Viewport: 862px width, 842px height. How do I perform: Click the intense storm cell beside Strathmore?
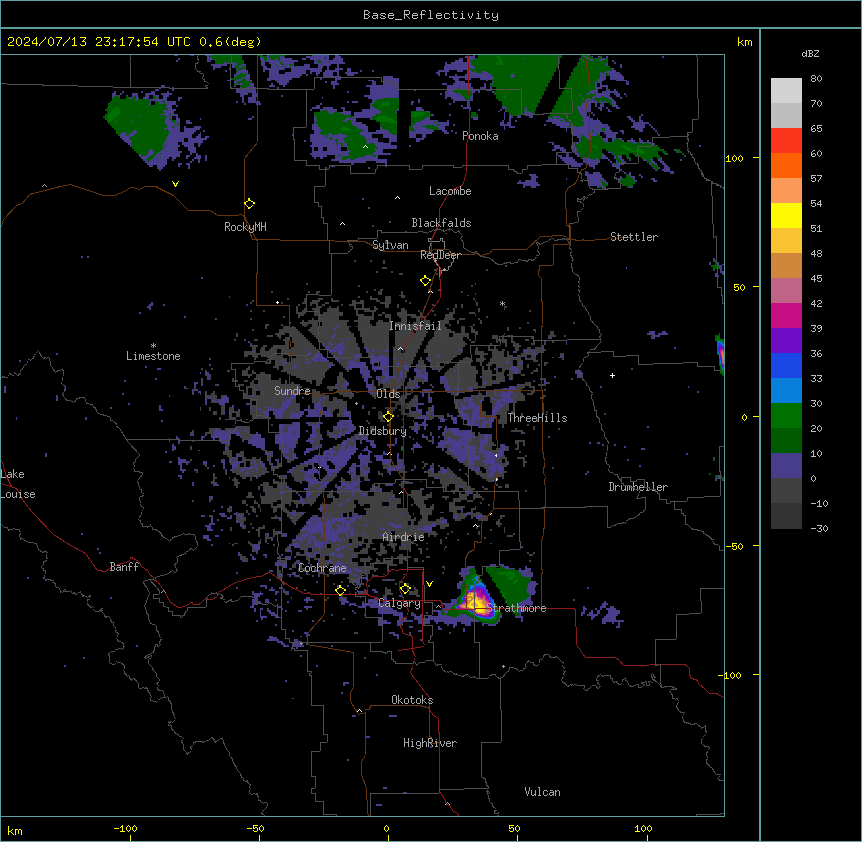point(476,602)
